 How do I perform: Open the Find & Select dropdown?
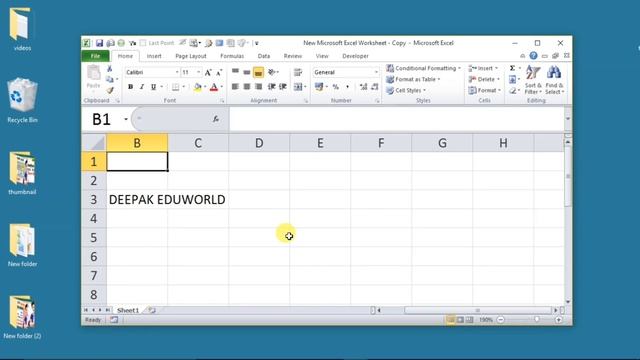(x=554, y=80)
